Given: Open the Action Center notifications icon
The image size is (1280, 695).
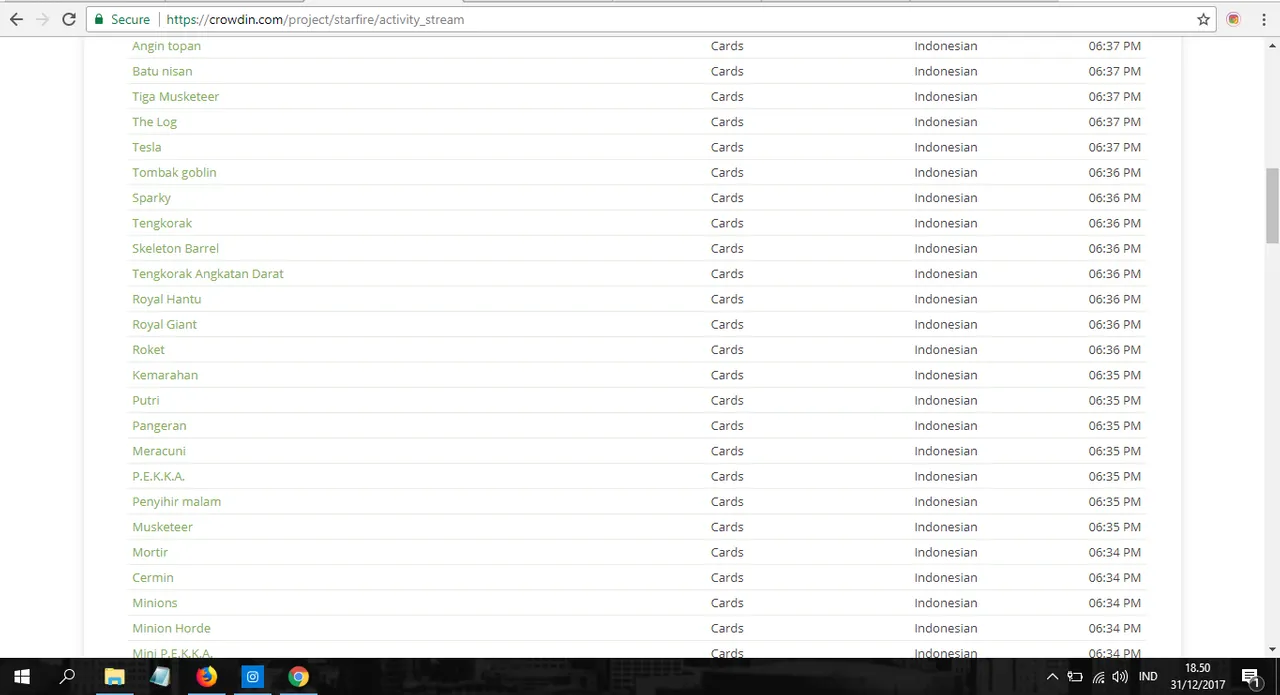Looking at the screenshot, I should coord(1250,677).
